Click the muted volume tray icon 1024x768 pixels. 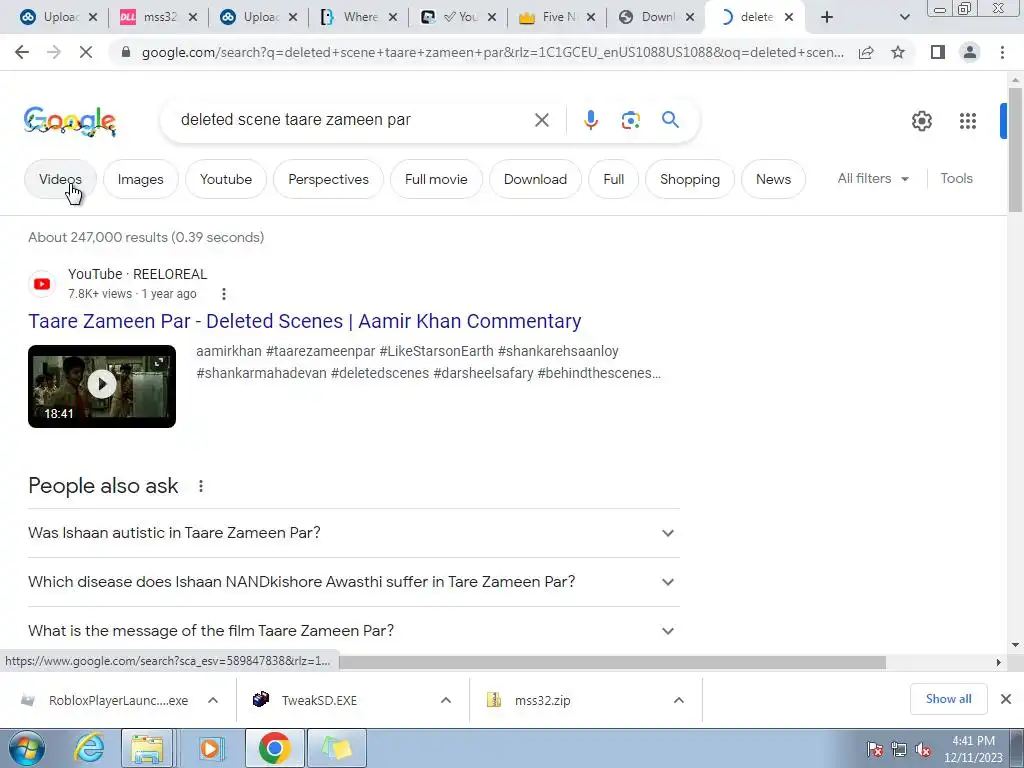tap(923, 750)
